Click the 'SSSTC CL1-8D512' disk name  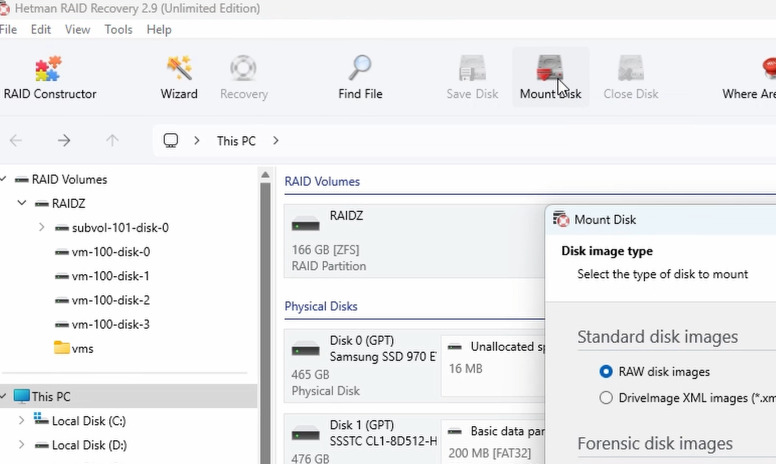[x=383, y=441]
